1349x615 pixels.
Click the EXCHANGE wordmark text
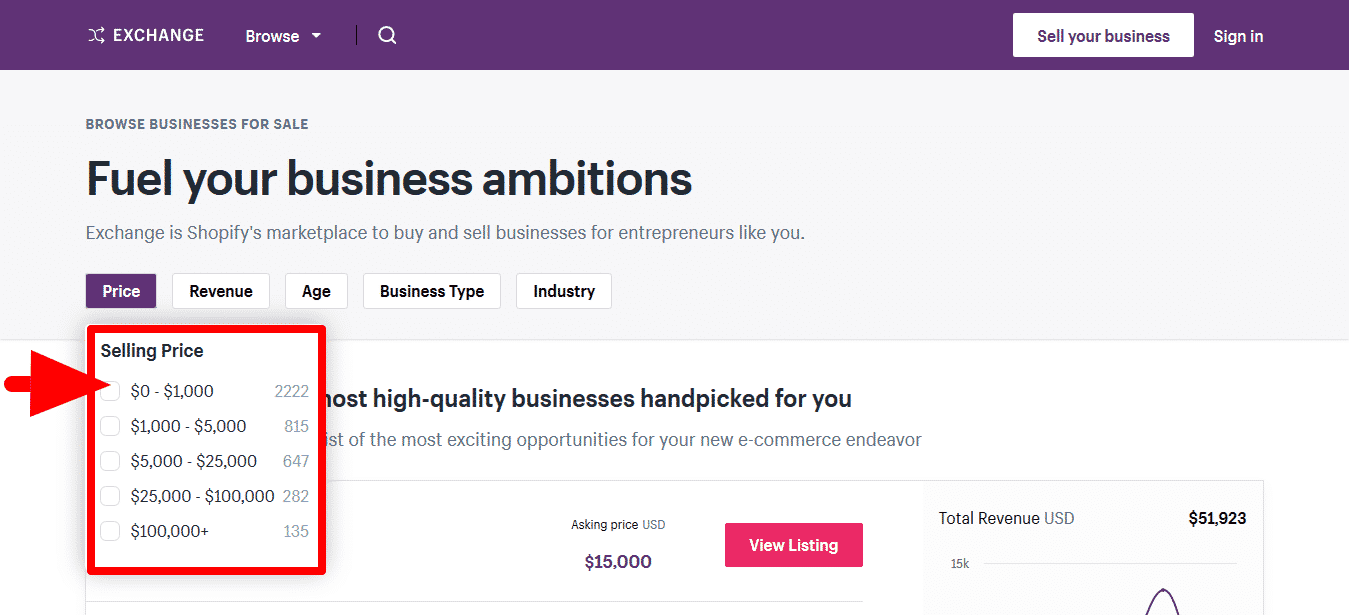click(158, 36)
